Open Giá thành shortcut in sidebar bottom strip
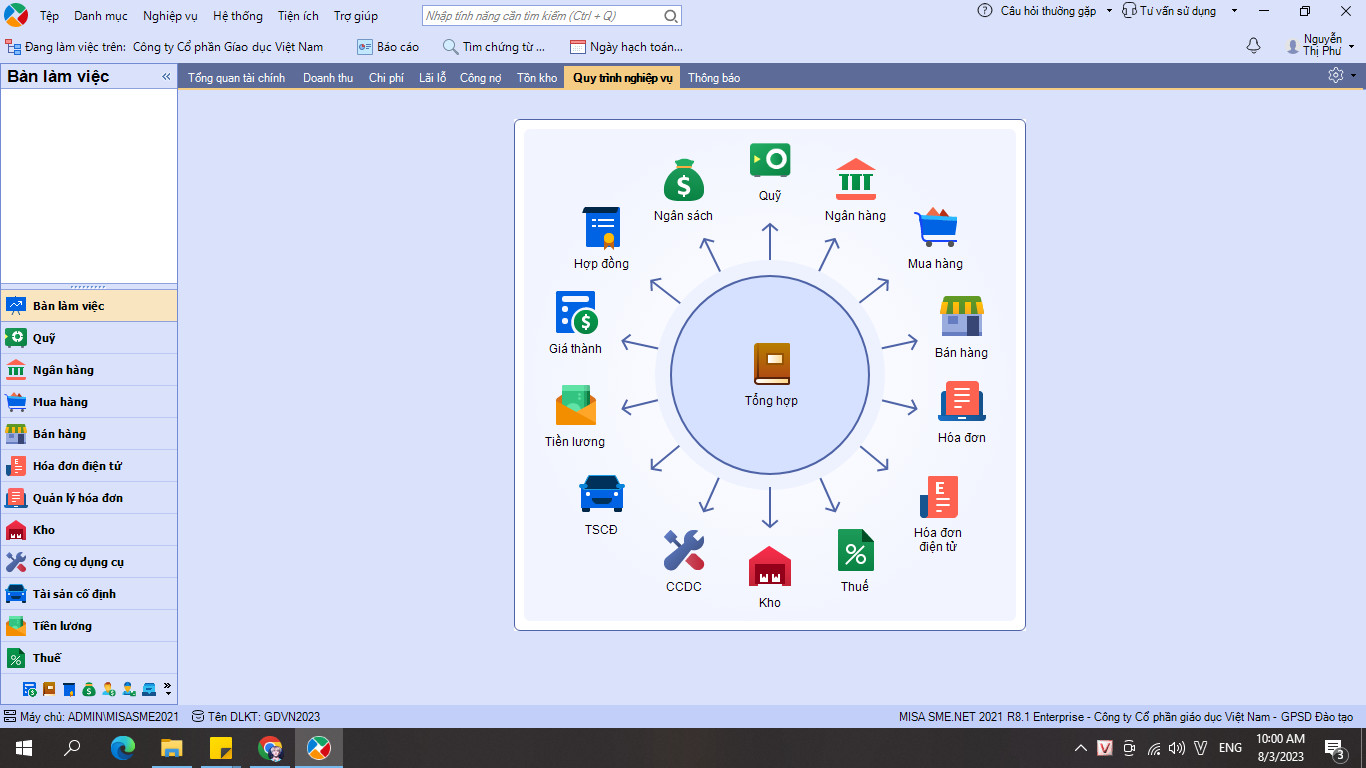This screenshot has width=1366, height=768. (x=30, y=689)
